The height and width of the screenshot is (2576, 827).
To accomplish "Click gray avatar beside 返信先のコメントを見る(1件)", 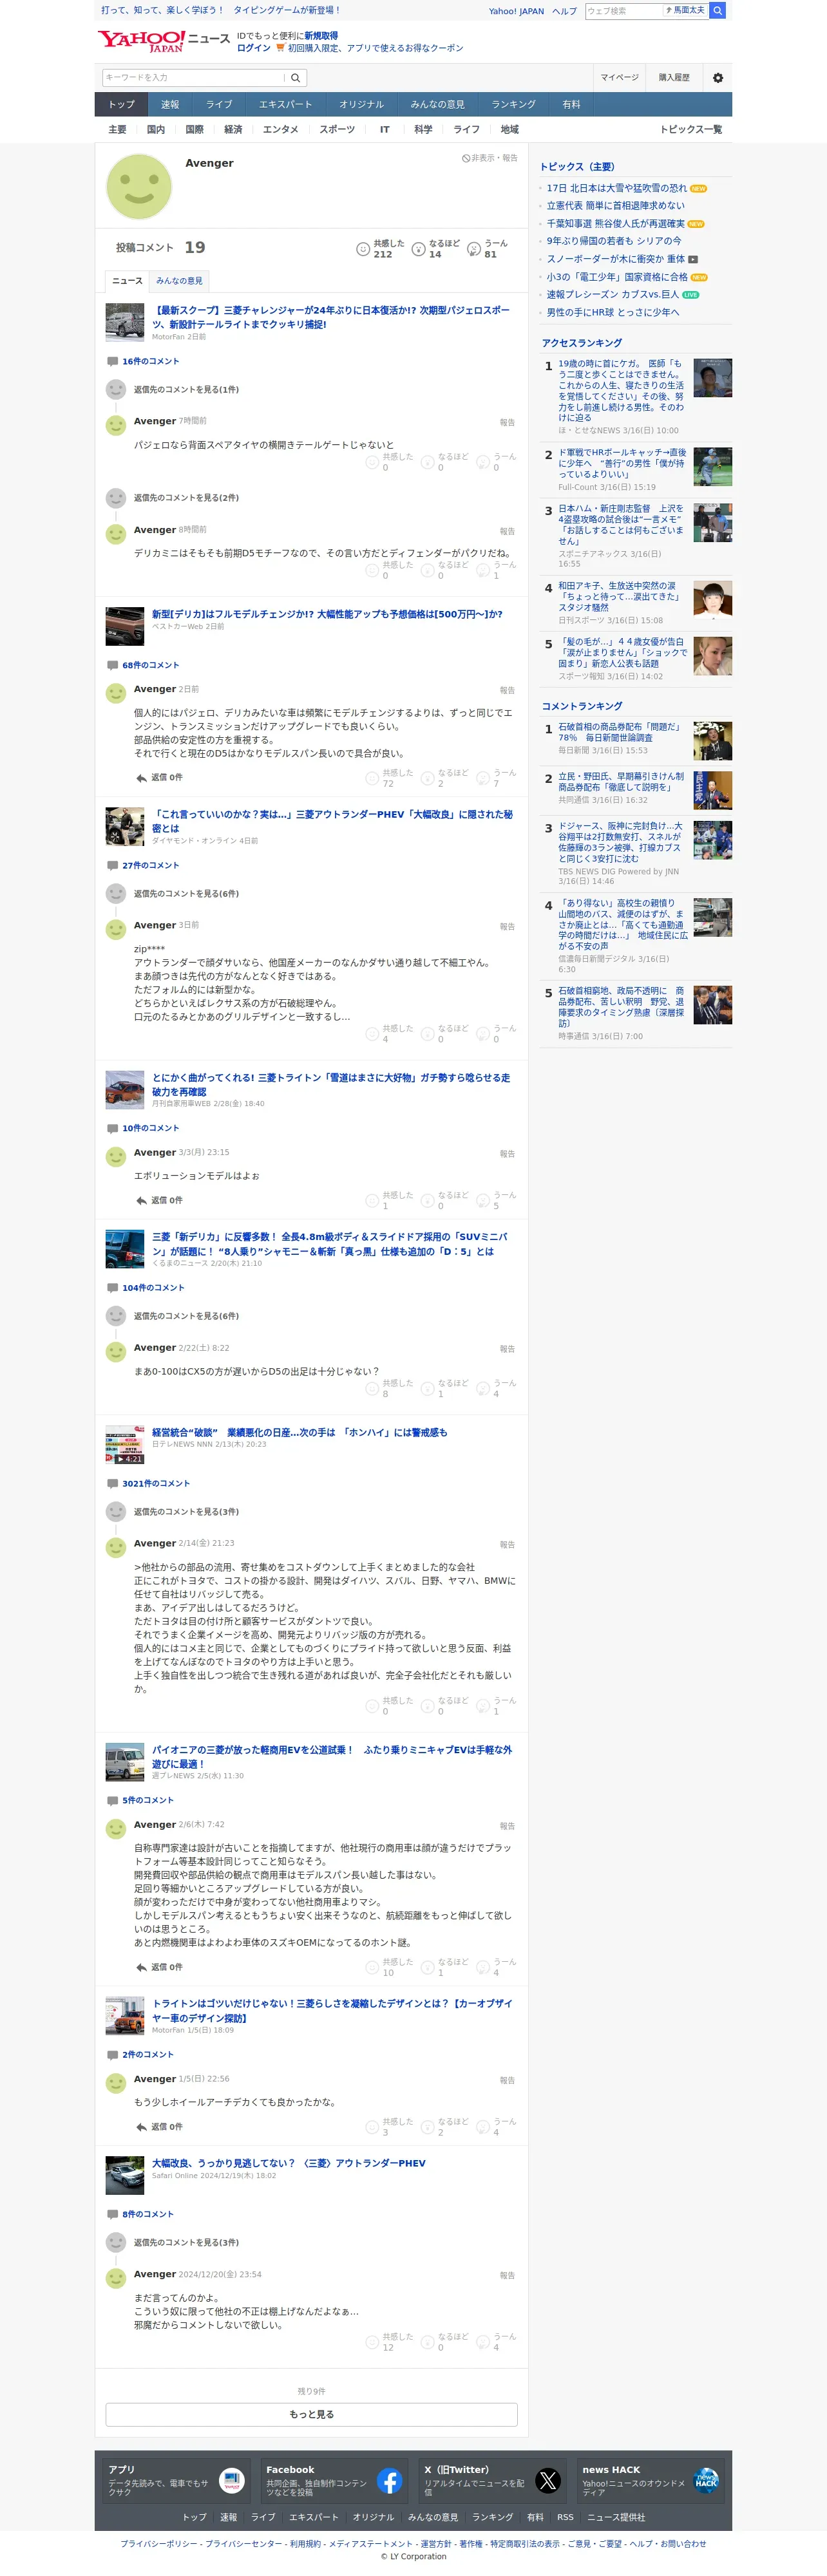I will pyautogui.click(x=116, y=390).
